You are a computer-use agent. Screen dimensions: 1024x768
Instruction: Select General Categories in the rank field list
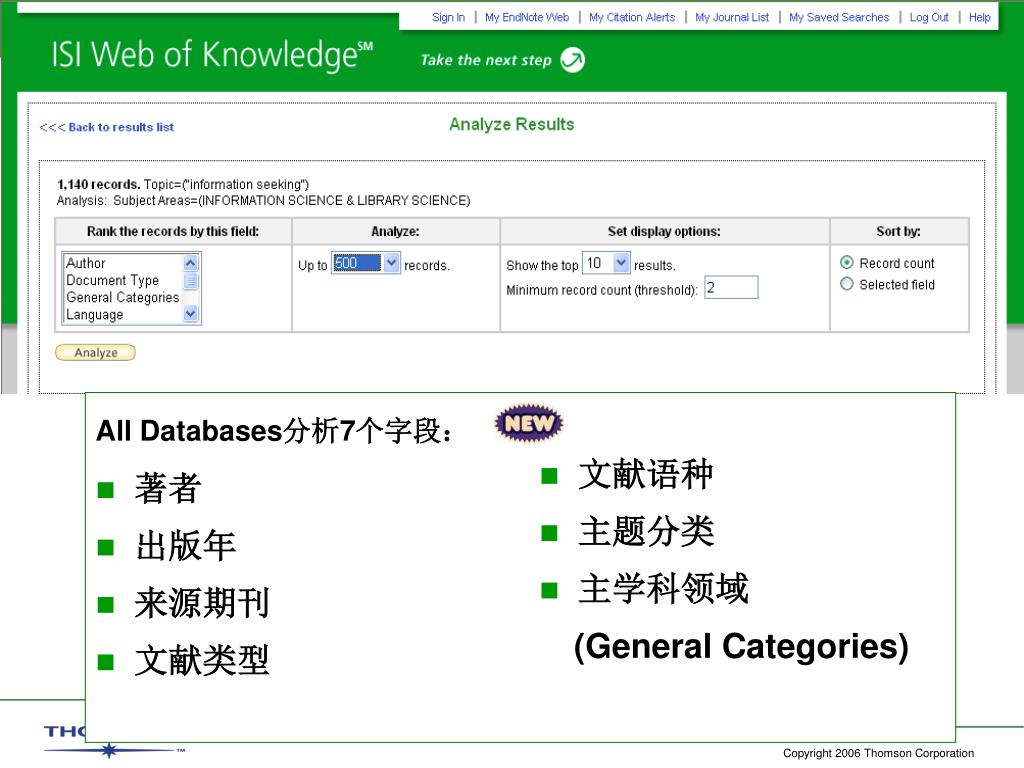[x=122, y=297]
